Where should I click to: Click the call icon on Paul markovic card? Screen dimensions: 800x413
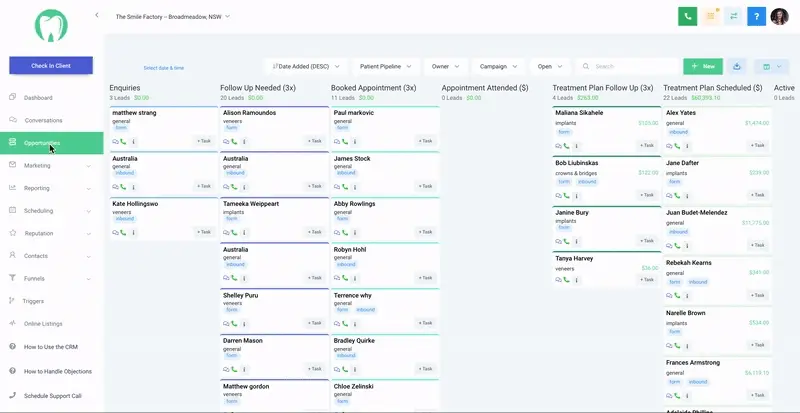coord(344,141)
